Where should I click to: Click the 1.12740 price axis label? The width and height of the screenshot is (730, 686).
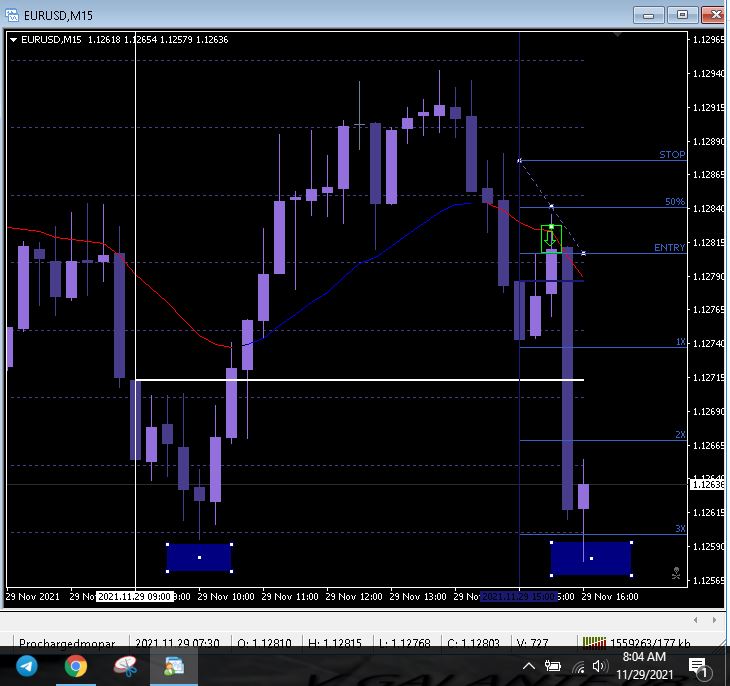[709, 344]
